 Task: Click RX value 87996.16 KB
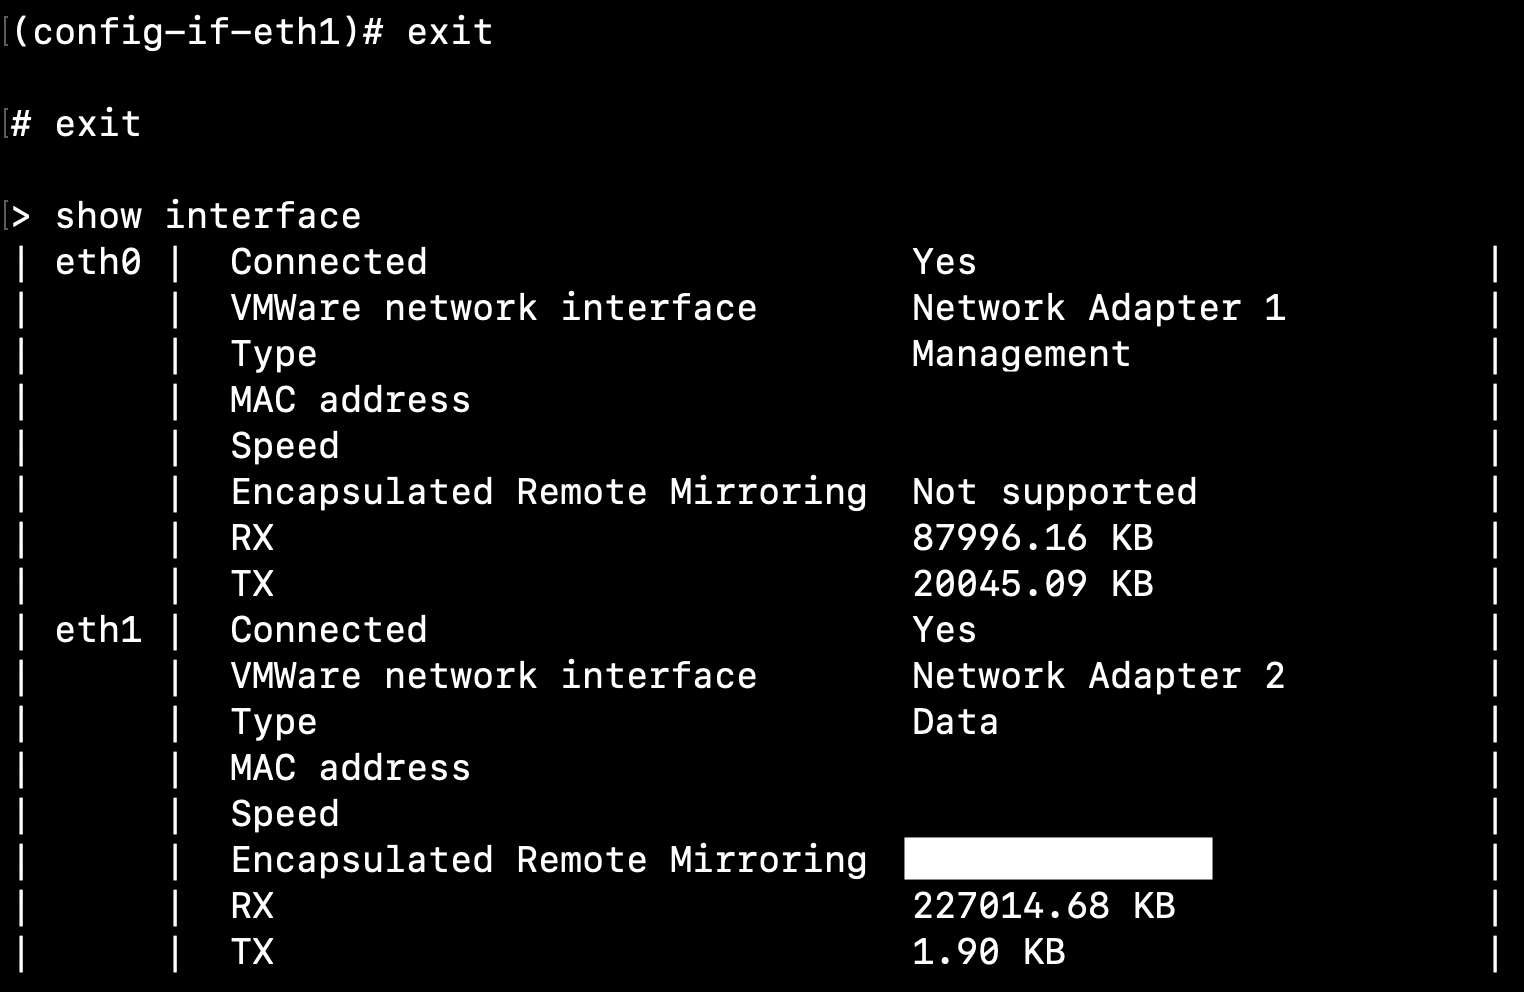[1032, 538]
